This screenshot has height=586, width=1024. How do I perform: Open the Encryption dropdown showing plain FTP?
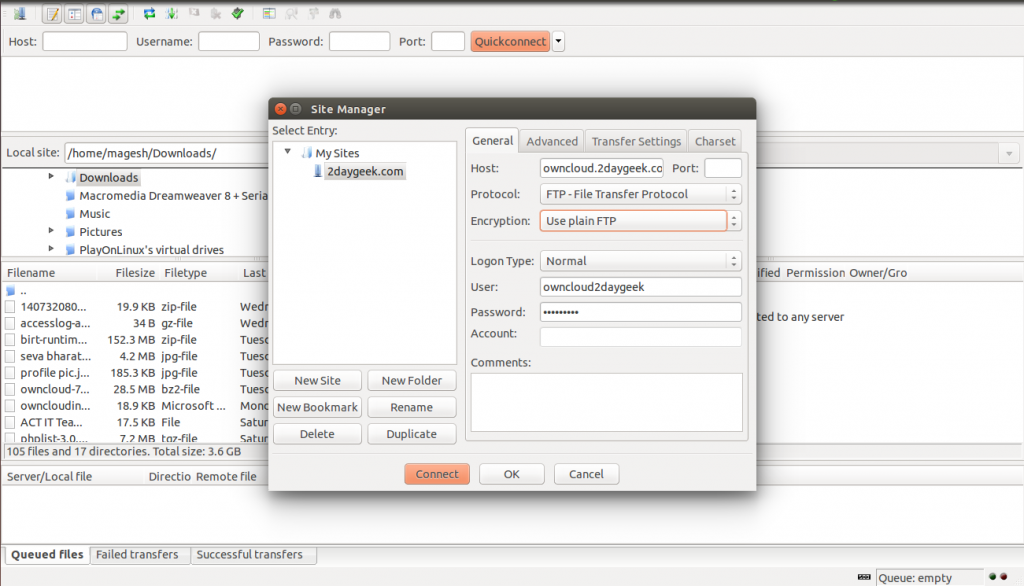click(x=640, y=221)
